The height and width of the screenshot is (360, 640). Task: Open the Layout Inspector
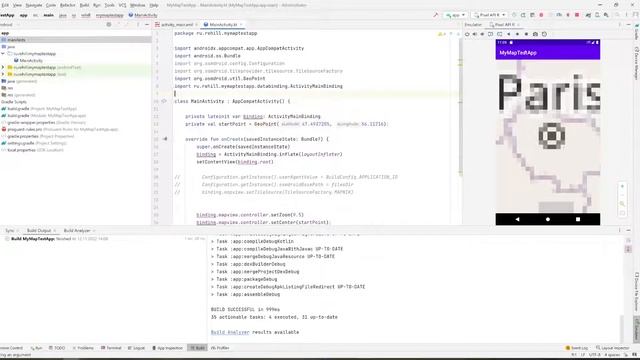tap(612, 348)
